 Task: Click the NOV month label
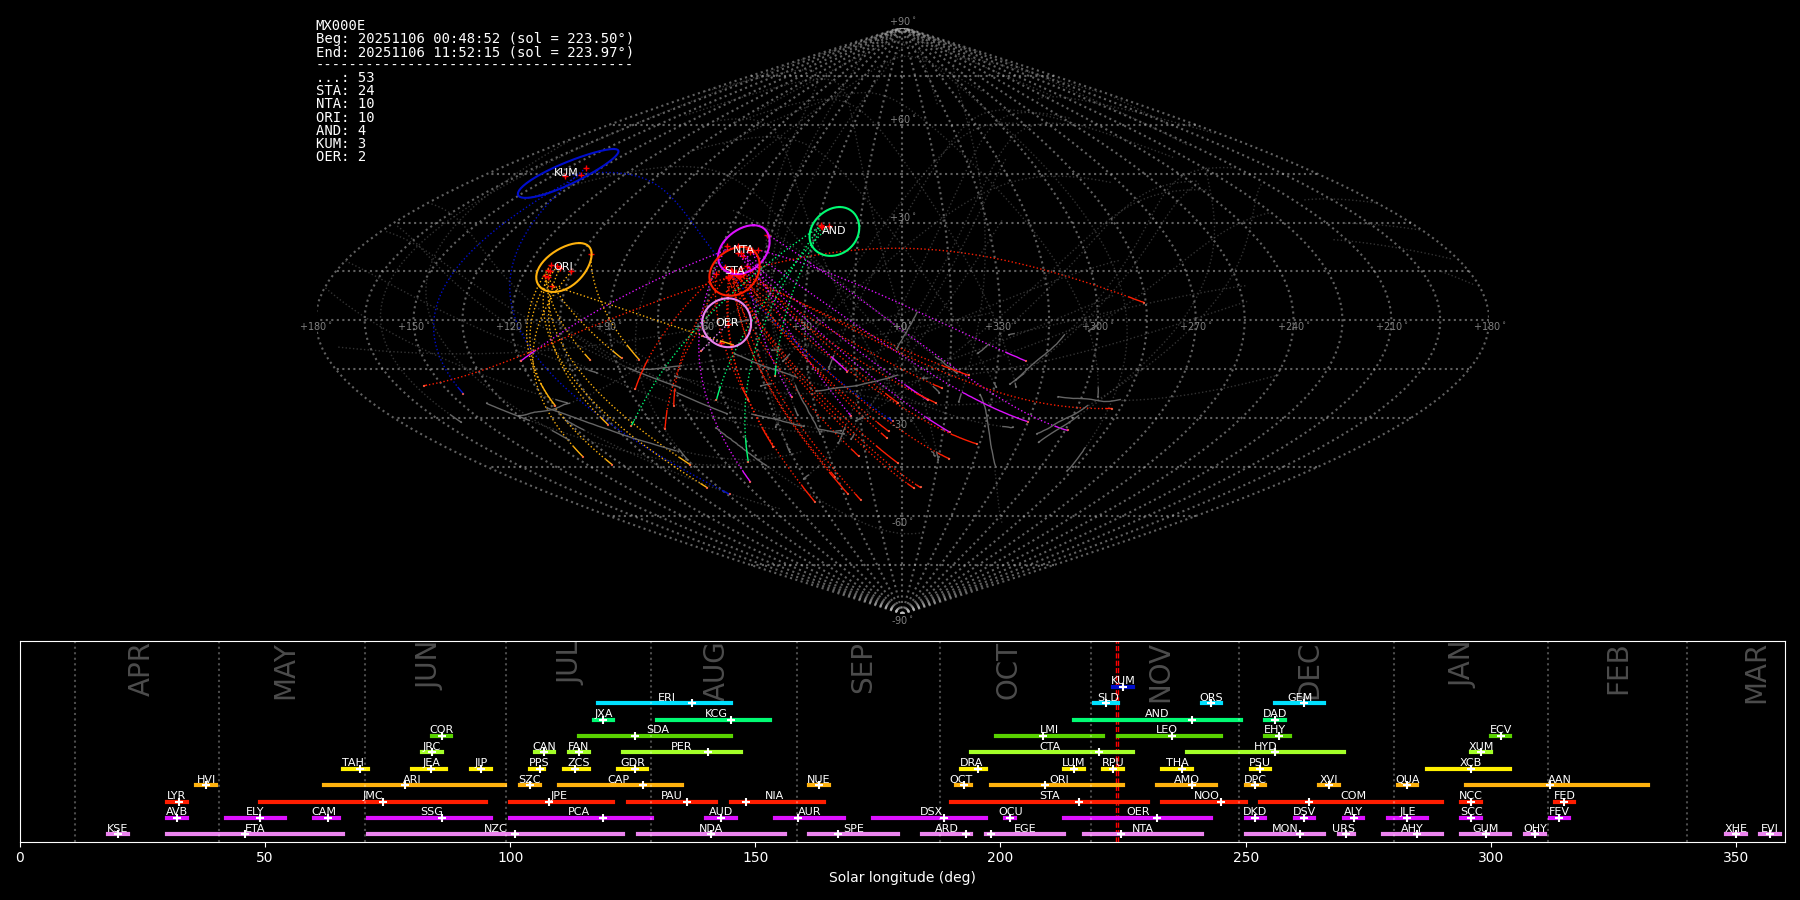[1160, 674]
